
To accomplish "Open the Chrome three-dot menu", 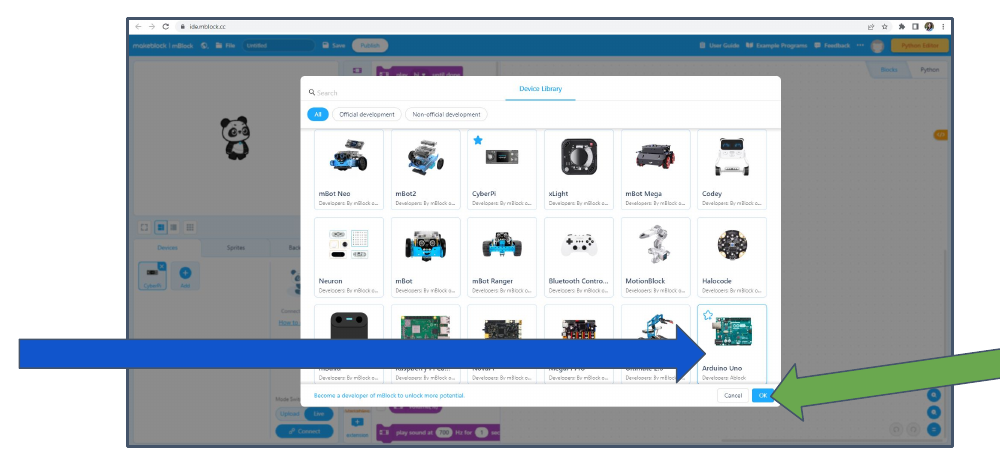I will (x=943, y=27).
